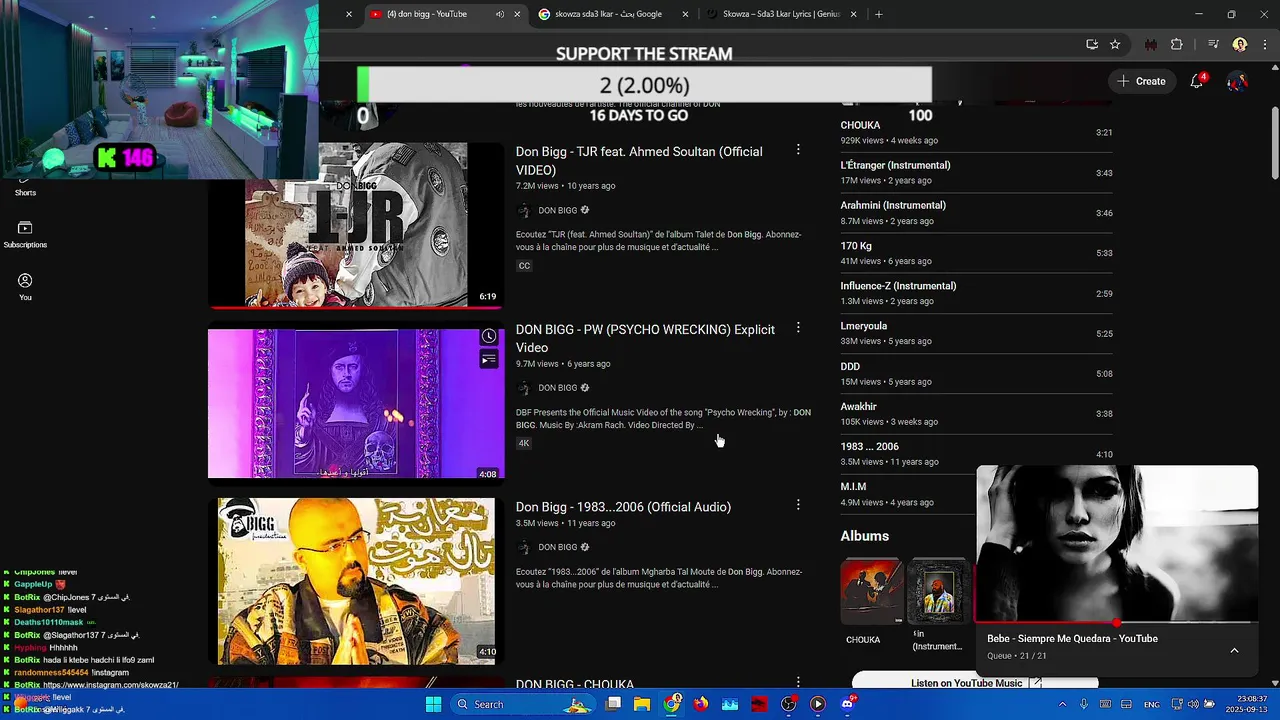Play 170 Kg from the song list
The height and width of the screenshot is (720, 1280).
[976, 253]
